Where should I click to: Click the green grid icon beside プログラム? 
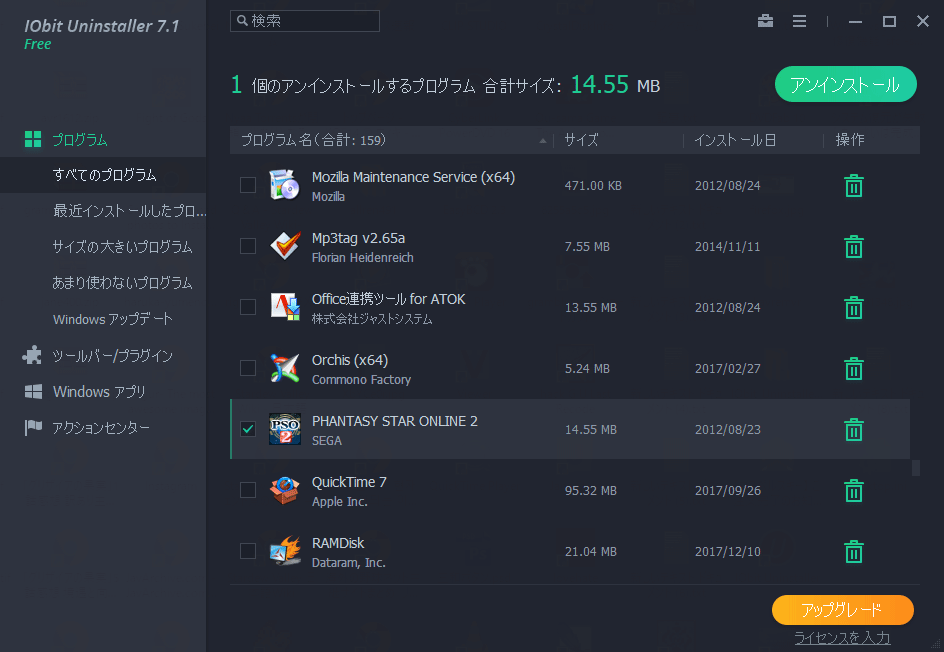click(33, 139)
